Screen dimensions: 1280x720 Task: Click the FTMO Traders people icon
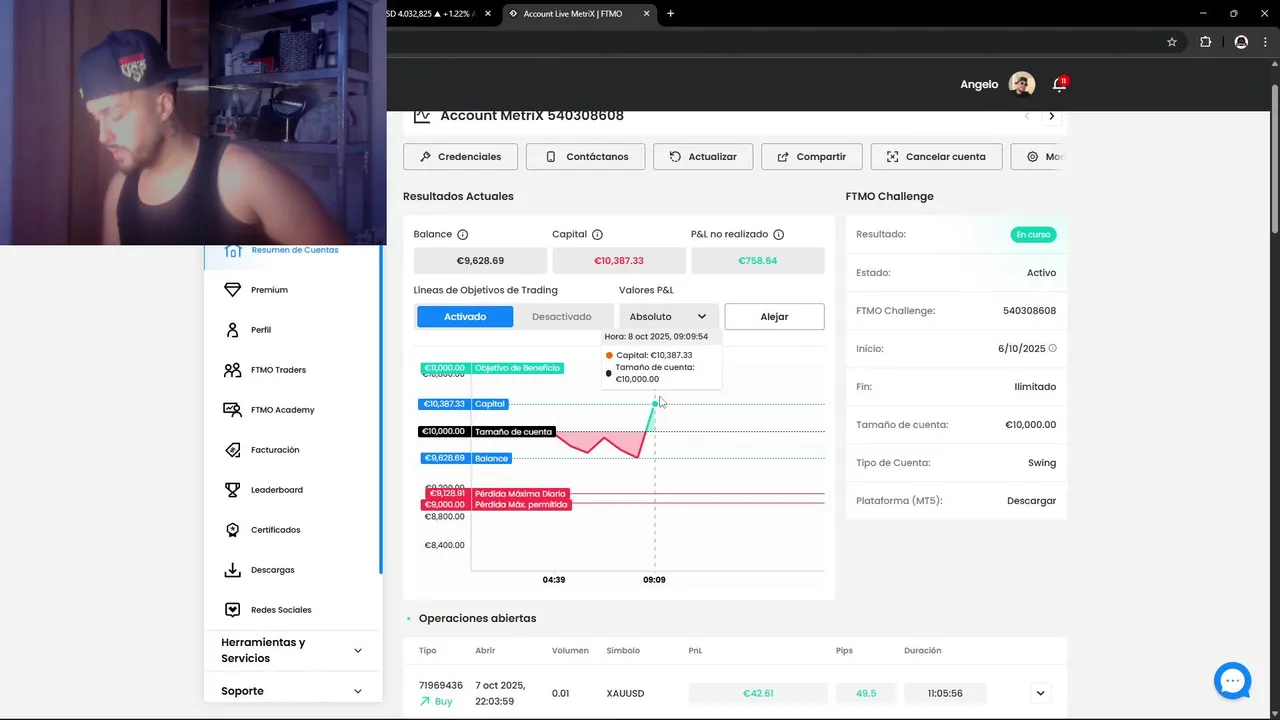pyautogui.click(x=232, y=370)
